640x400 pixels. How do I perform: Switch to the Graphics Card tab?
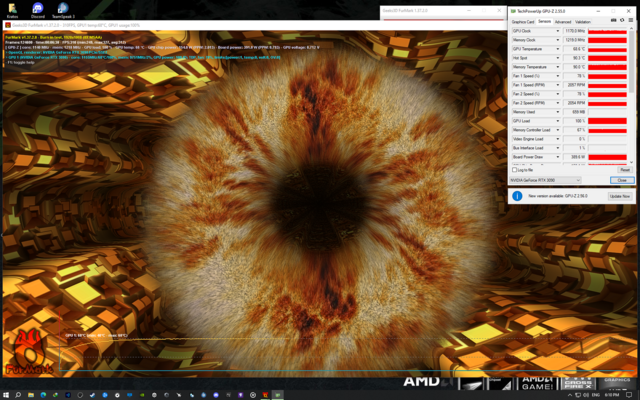pos(523,22)
